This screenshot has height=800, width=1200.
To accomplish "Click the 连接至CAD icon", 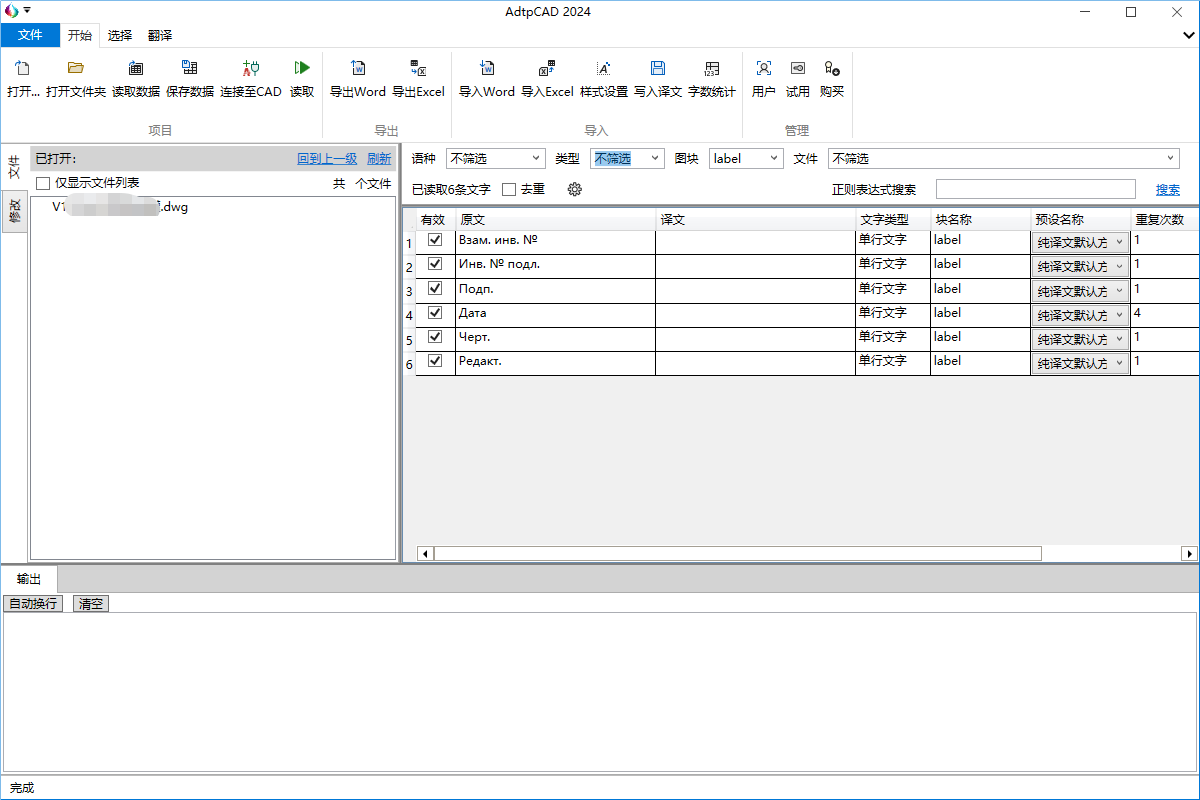I will click(251, 69).
